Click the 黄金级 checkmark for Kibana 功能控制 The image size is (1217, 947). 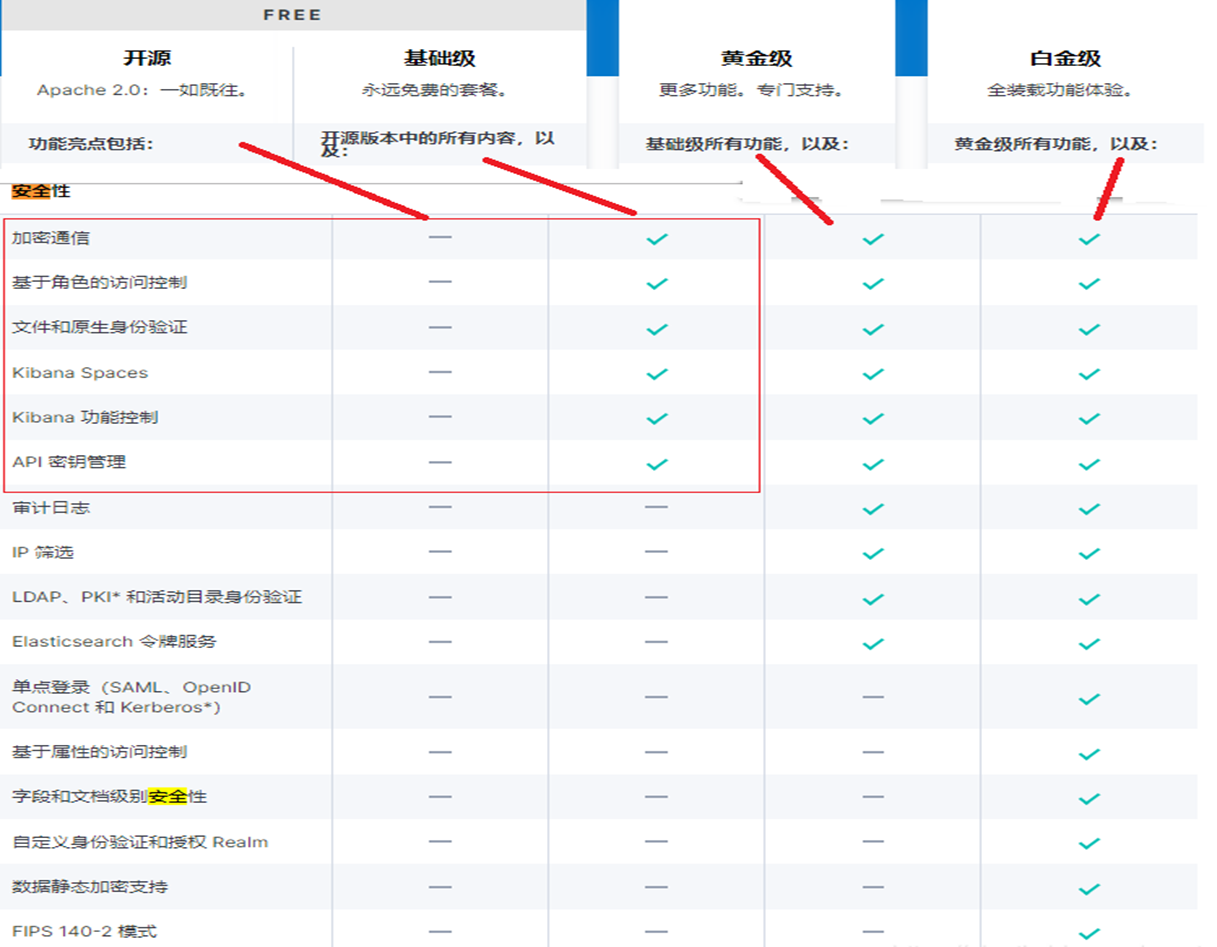click(x=873, y=419)
